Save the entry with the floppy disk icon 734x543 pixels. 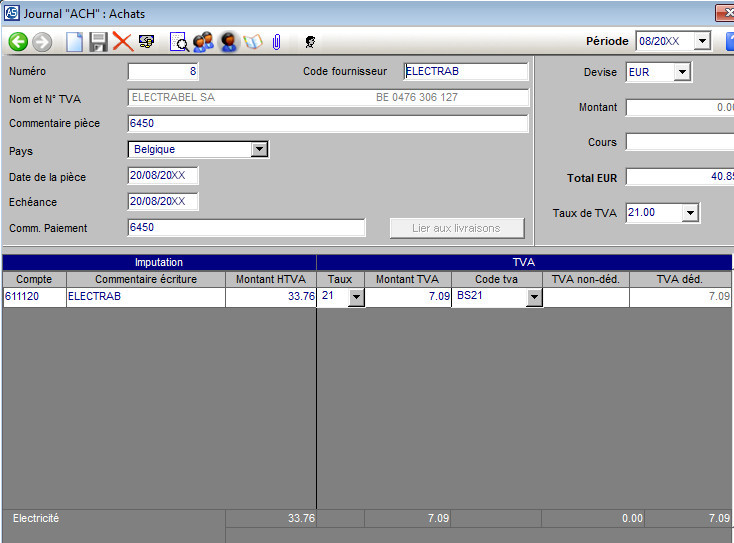point(98,42)
